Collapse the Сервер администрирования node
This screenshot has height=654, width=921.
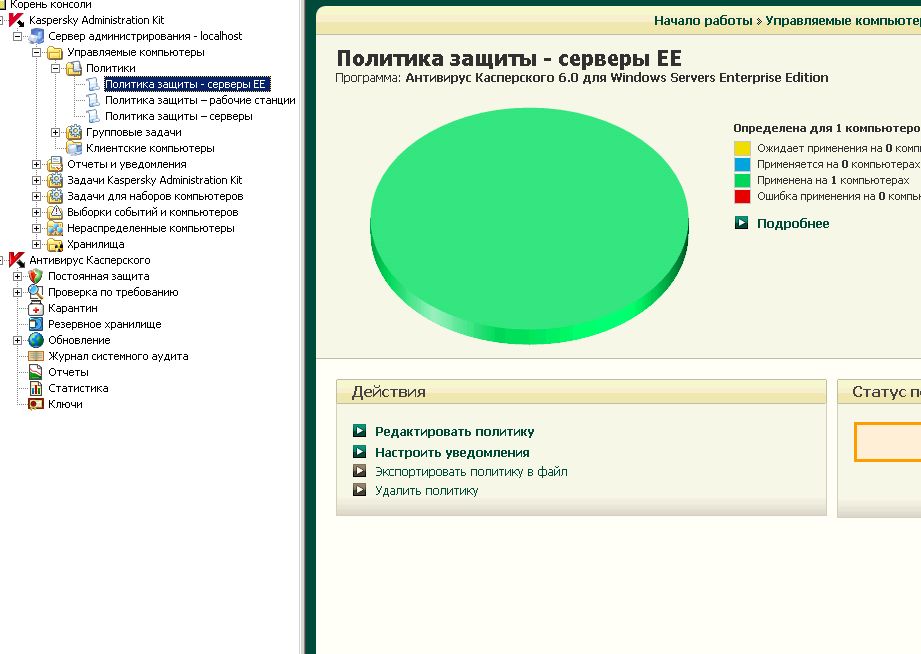[x=18, y=36]
